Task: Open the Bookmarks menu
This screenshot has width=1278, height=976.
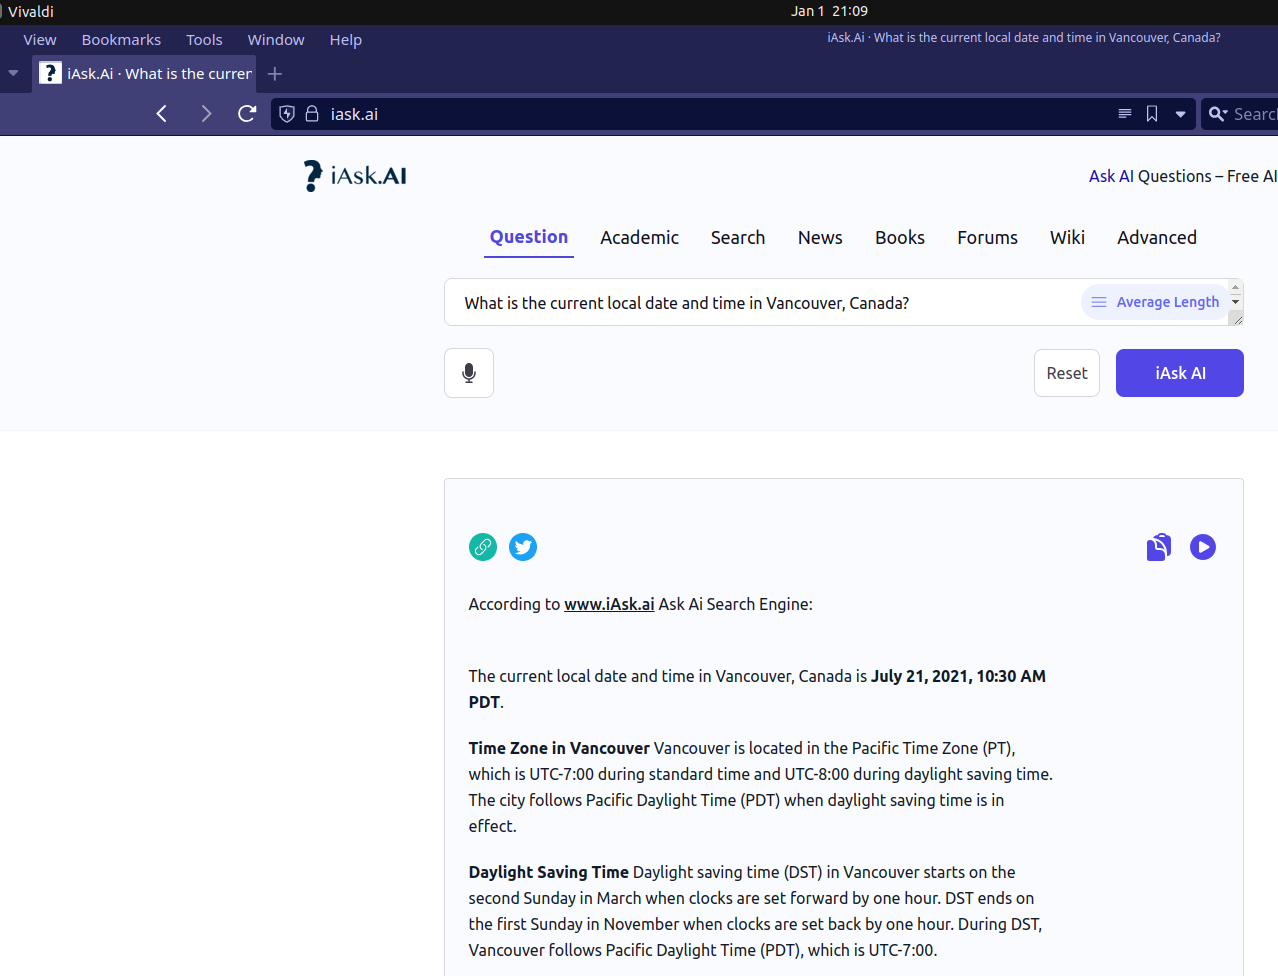Action: 121,40
